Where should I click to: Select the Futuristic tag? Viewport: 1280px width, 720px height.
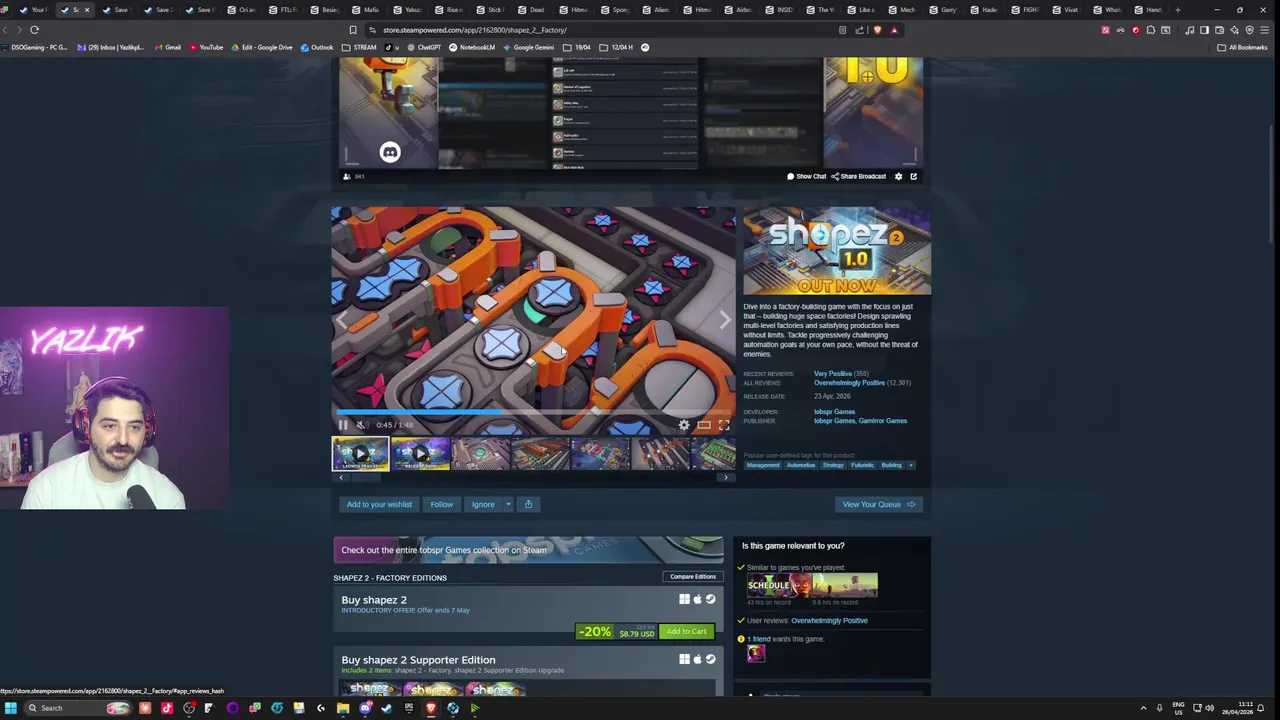[863, 465]
